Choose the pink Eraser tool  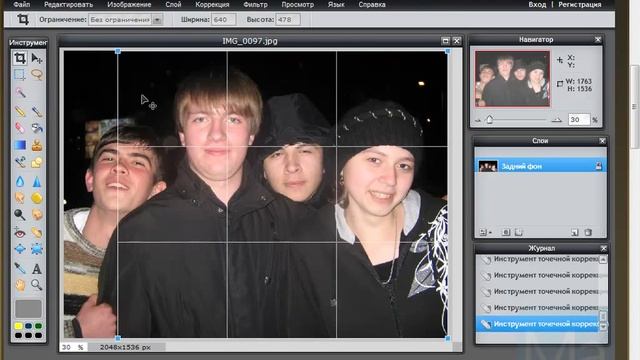[x=20, y=128]
